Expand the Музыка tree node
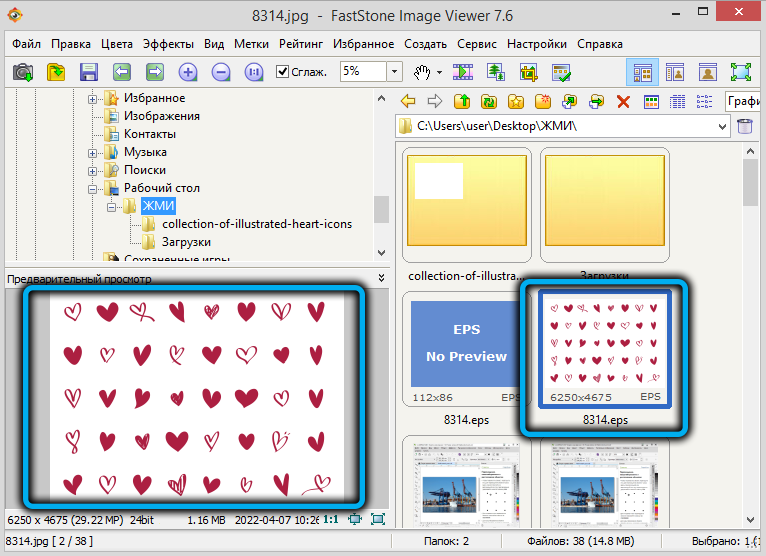 [93, 152]
